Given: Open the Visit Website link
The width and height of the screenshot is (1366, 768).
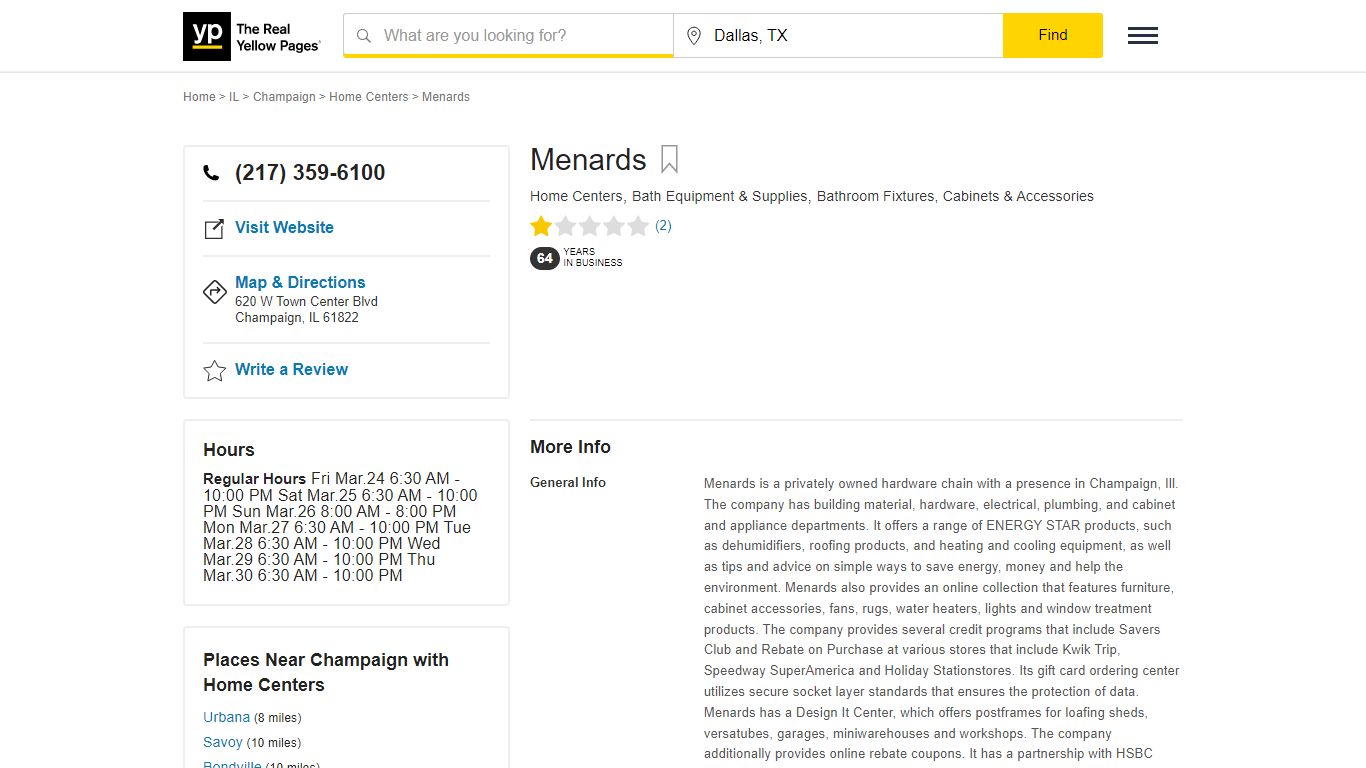Looking at the screenshot, I should click(284, 228).
